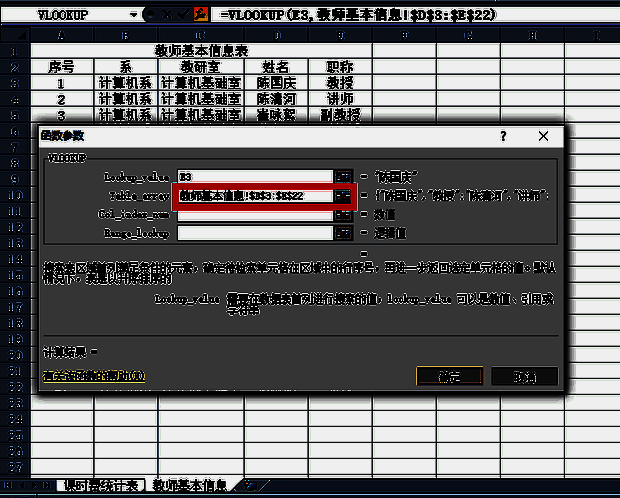Click the sheet tab scroll-to-first arrow
Screen dimensions: 620x498
click(x=7, y=485)
